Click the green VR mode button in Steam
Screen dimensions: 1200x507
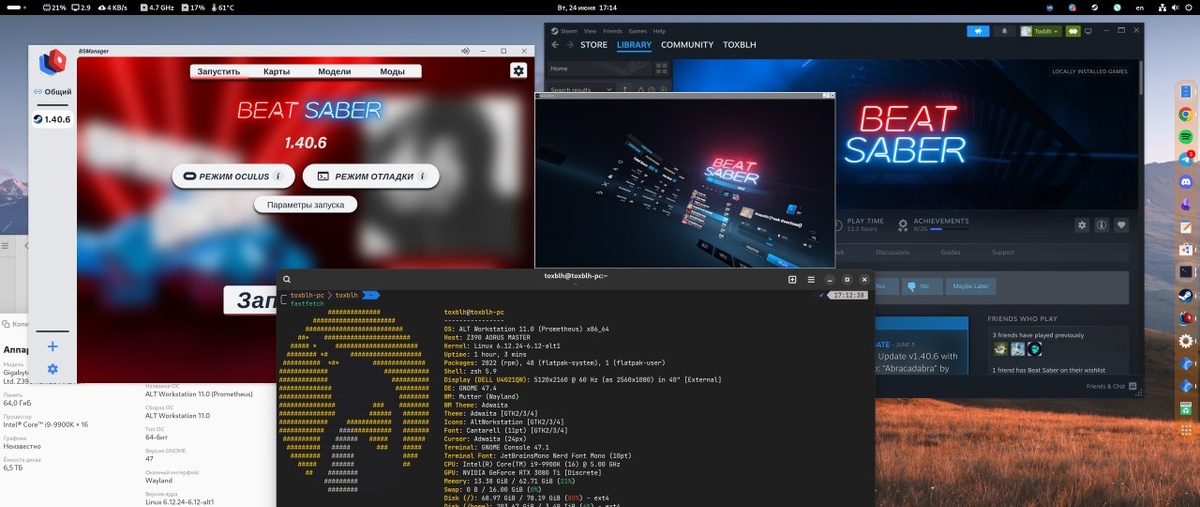tap(1073, 31)
